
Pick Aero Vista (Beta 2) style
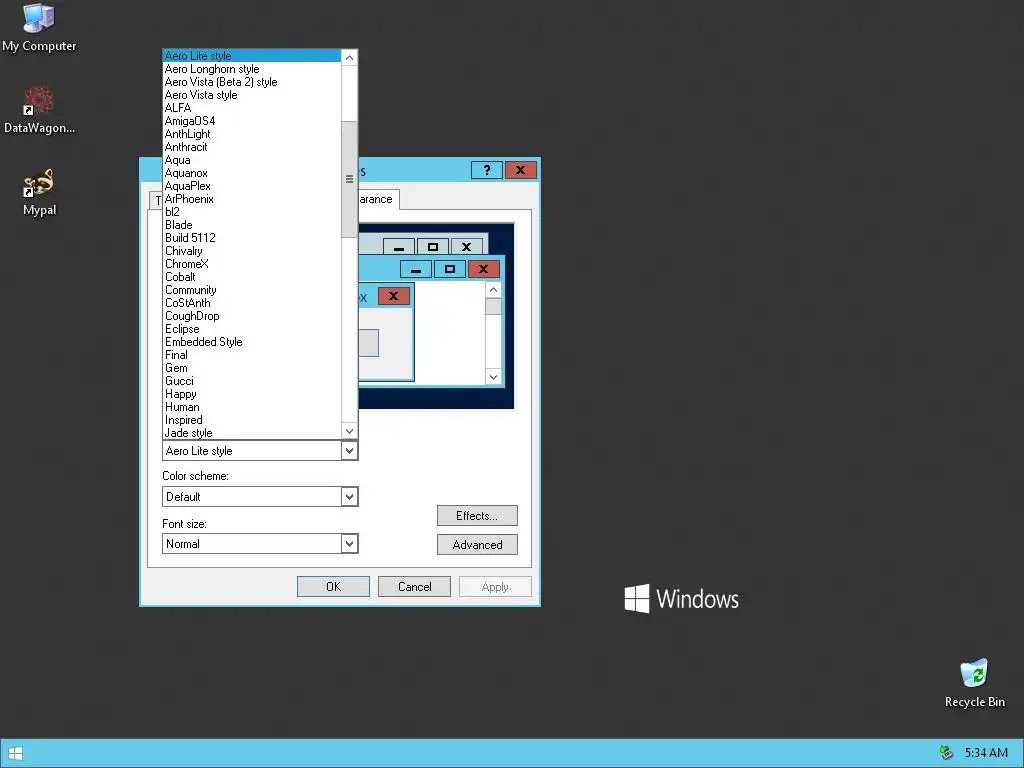[251, 82]
